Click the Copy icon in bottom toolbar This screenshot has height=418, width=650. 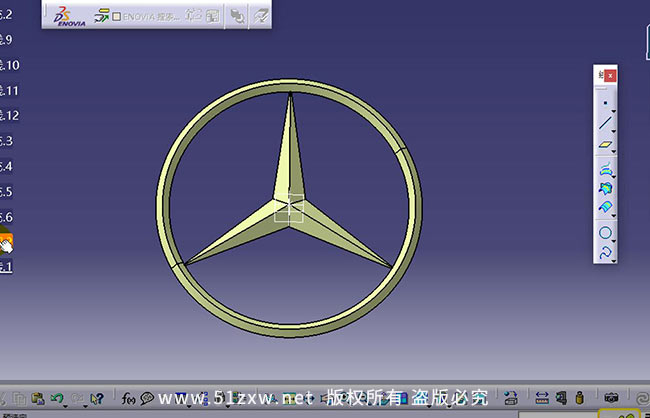click(x=19, y=399)
